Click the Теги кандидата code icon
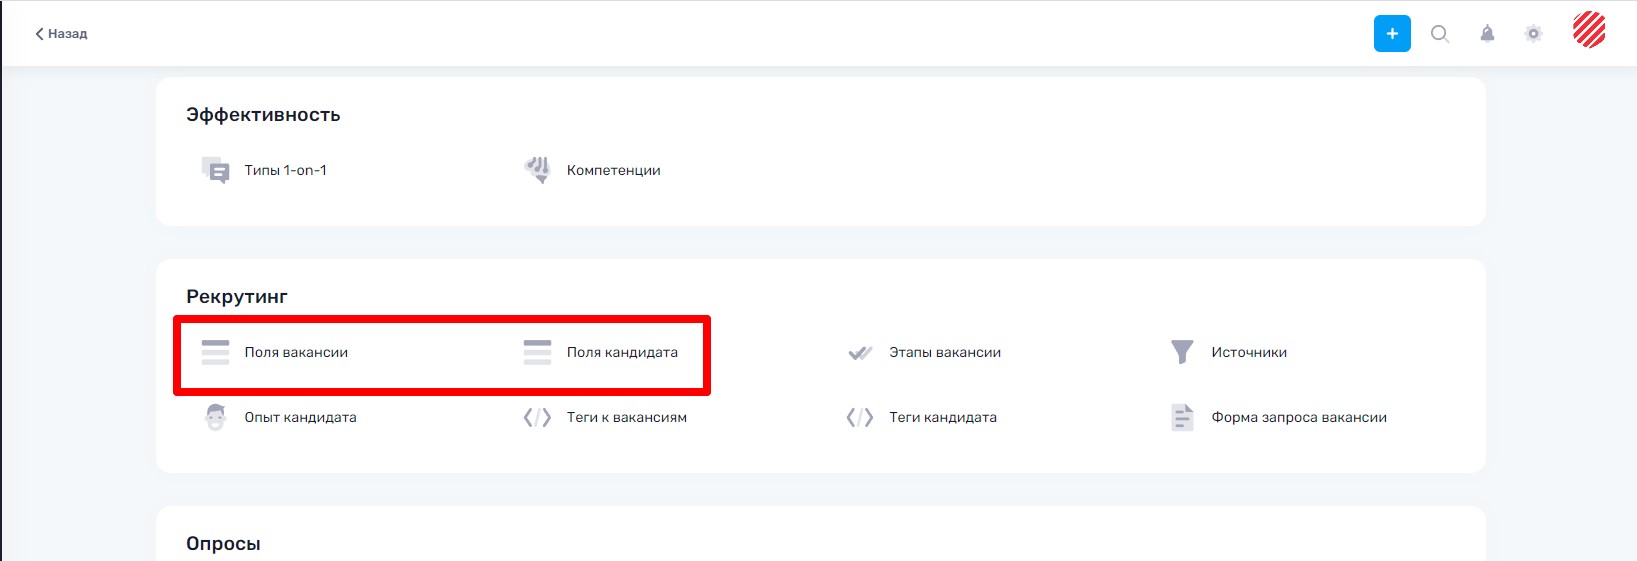The width and height of the screenshot is (1637, 561). click(x=860, y=417)
